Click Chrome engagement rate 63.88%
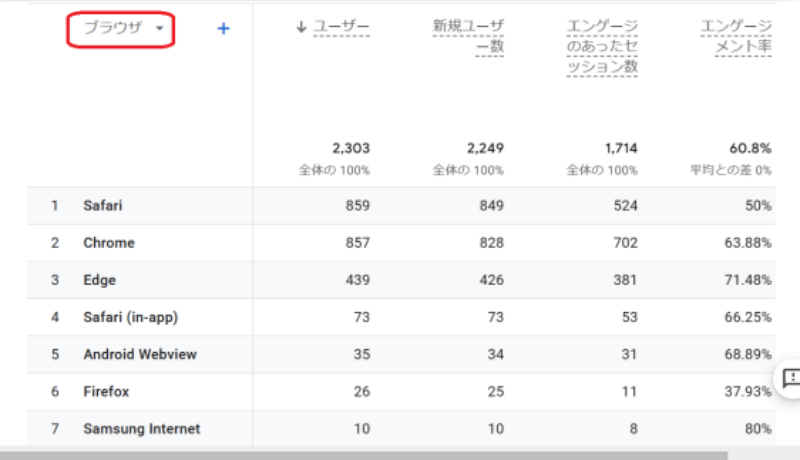800x460 pixels. (x=748, y=243)
